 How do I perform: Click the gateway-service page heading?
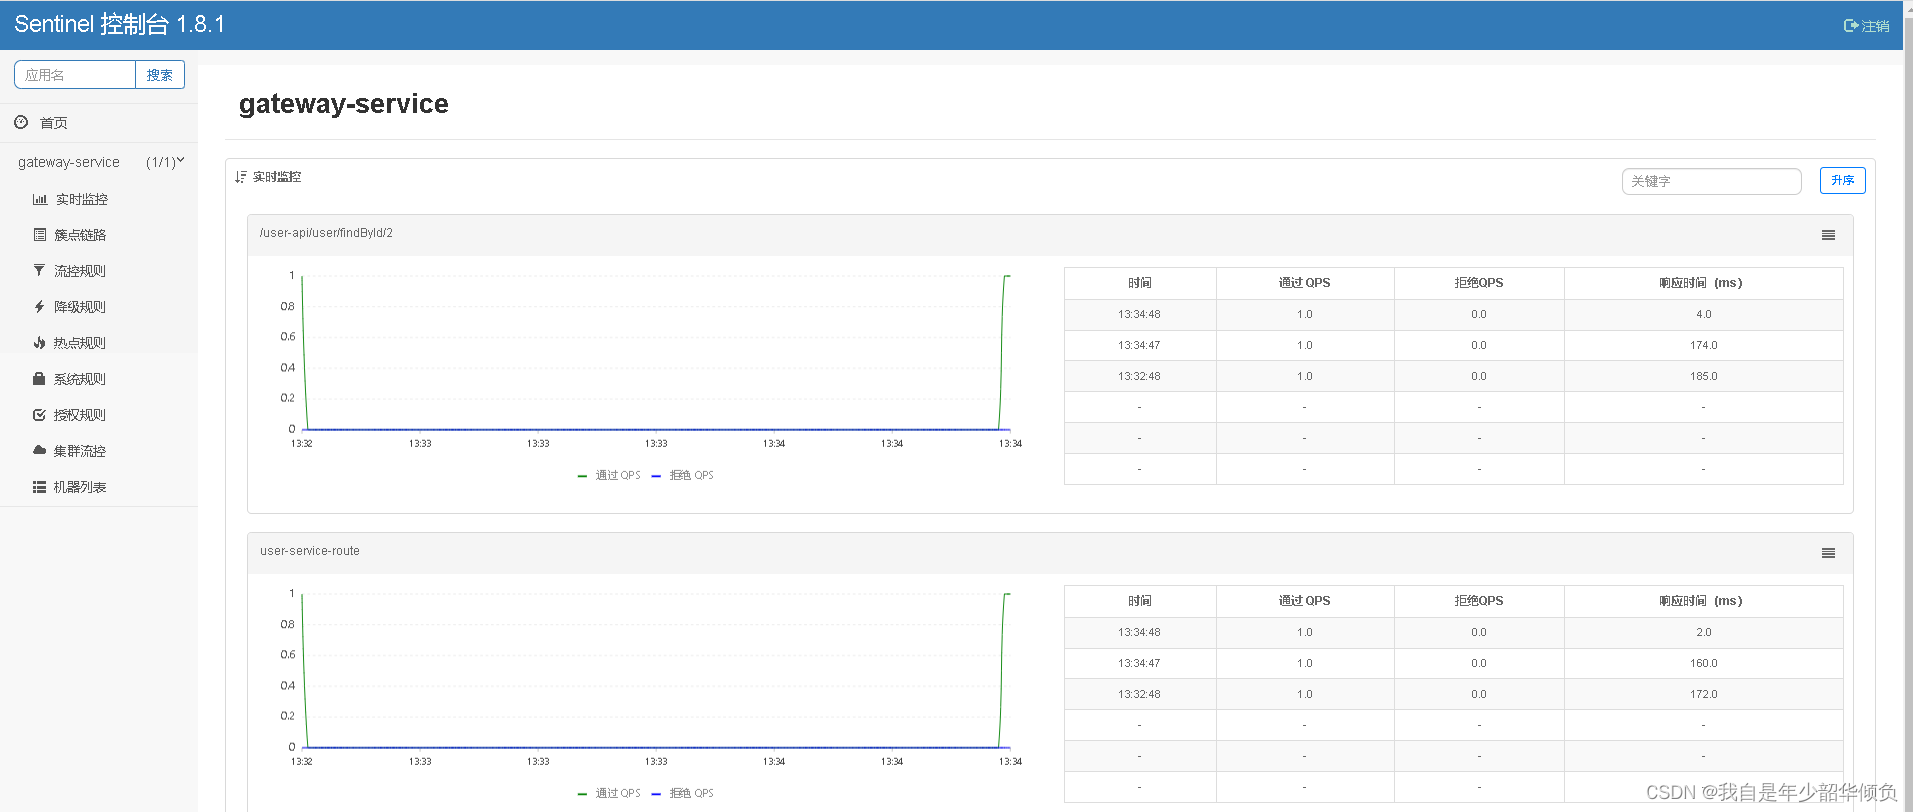click(344, 104)
